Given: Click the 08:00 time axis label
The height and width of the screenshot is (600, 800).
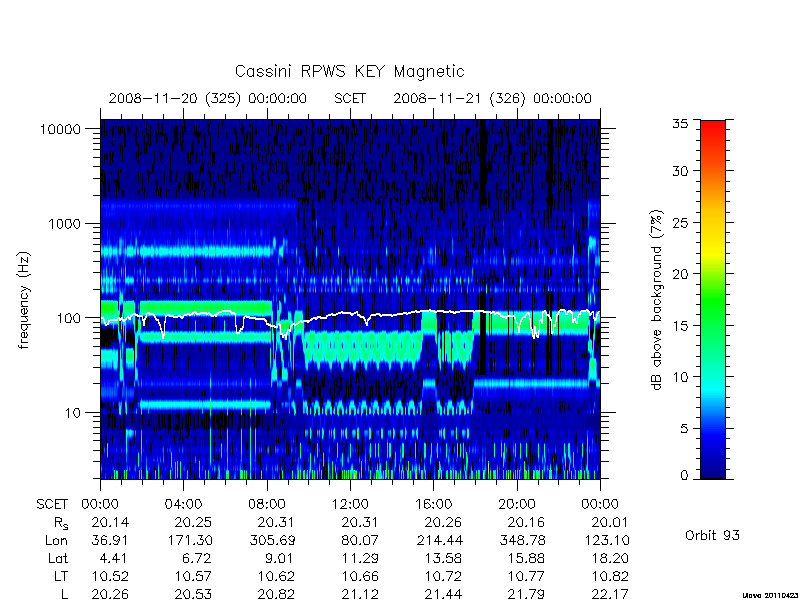Looking at the screenshot, I should 267,505.
